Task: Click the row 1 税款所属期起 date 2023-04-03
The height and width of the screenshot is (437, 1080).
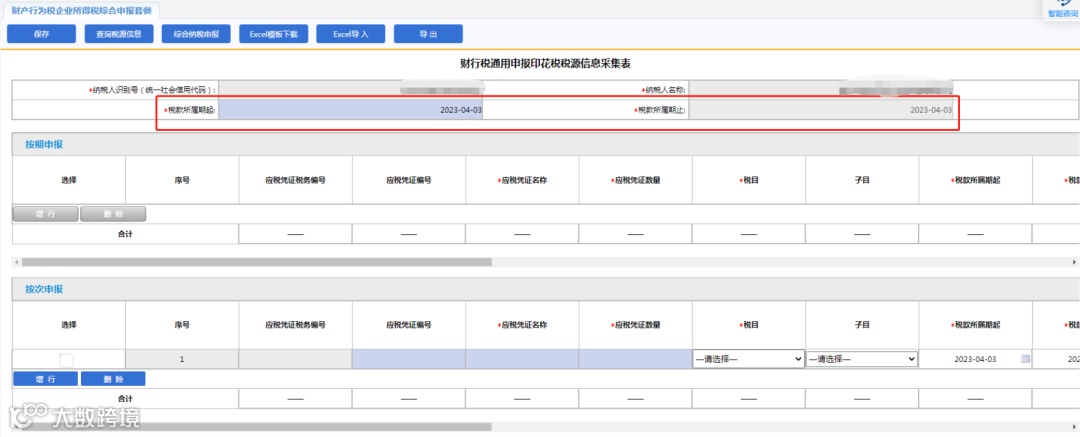Action: tap(973, 359)
